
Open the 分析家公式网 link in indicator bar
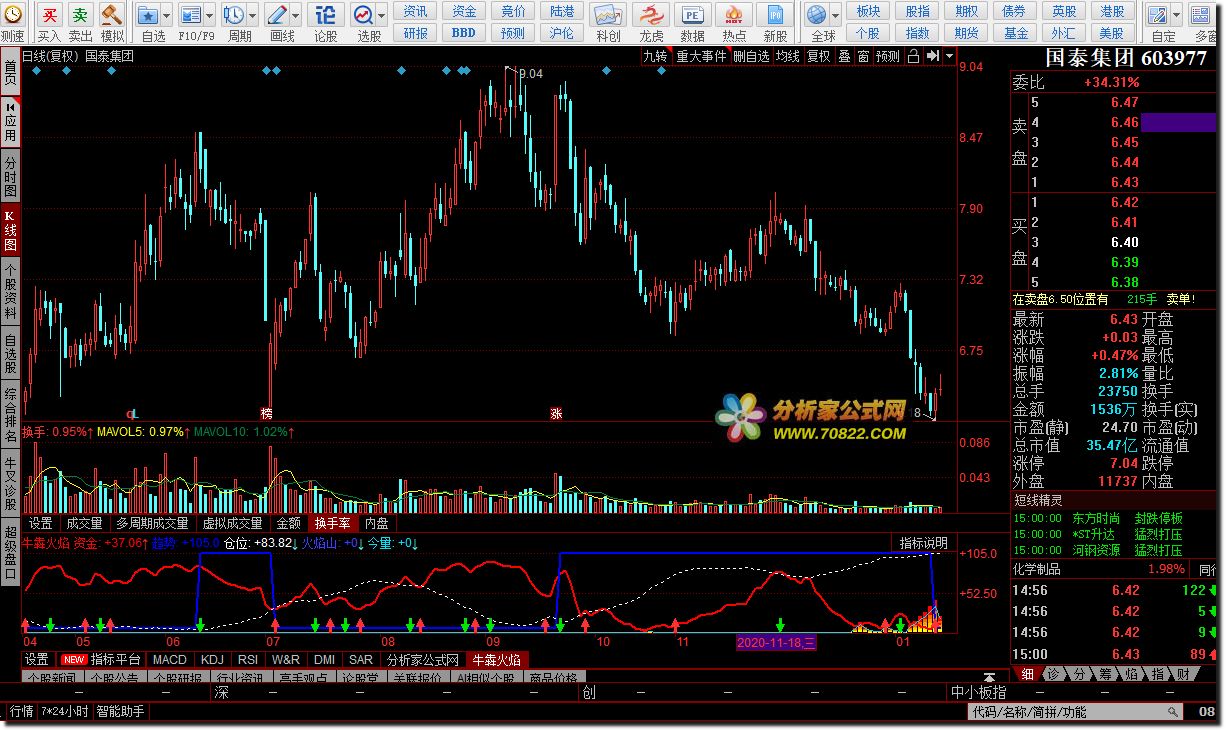pyautogui.click(x=422, y=660)
